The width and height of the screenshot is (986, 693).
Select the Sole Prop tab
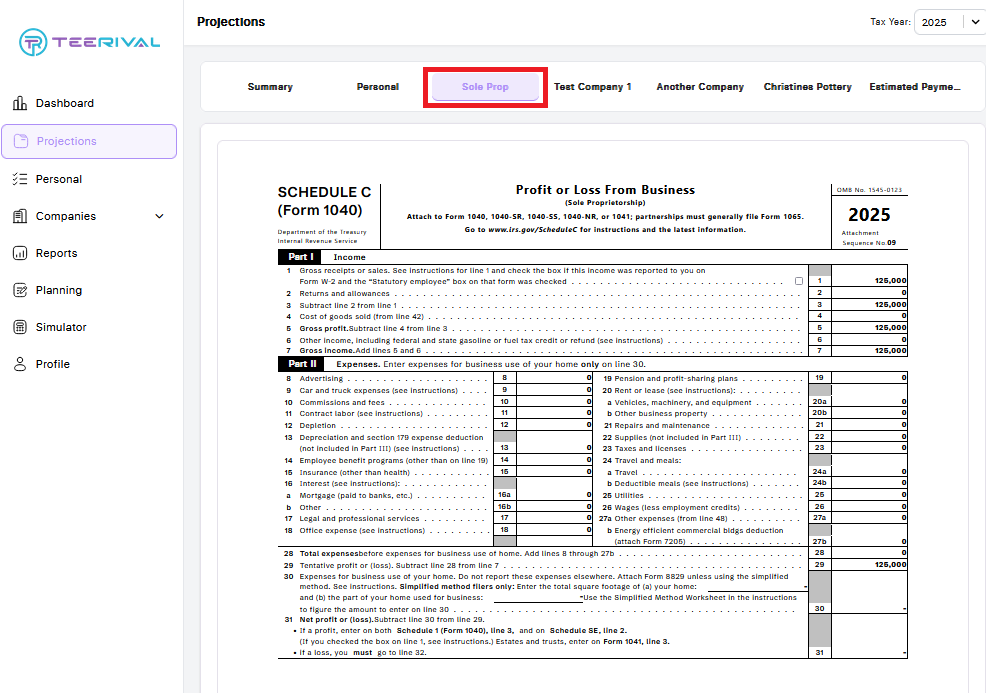485,87
